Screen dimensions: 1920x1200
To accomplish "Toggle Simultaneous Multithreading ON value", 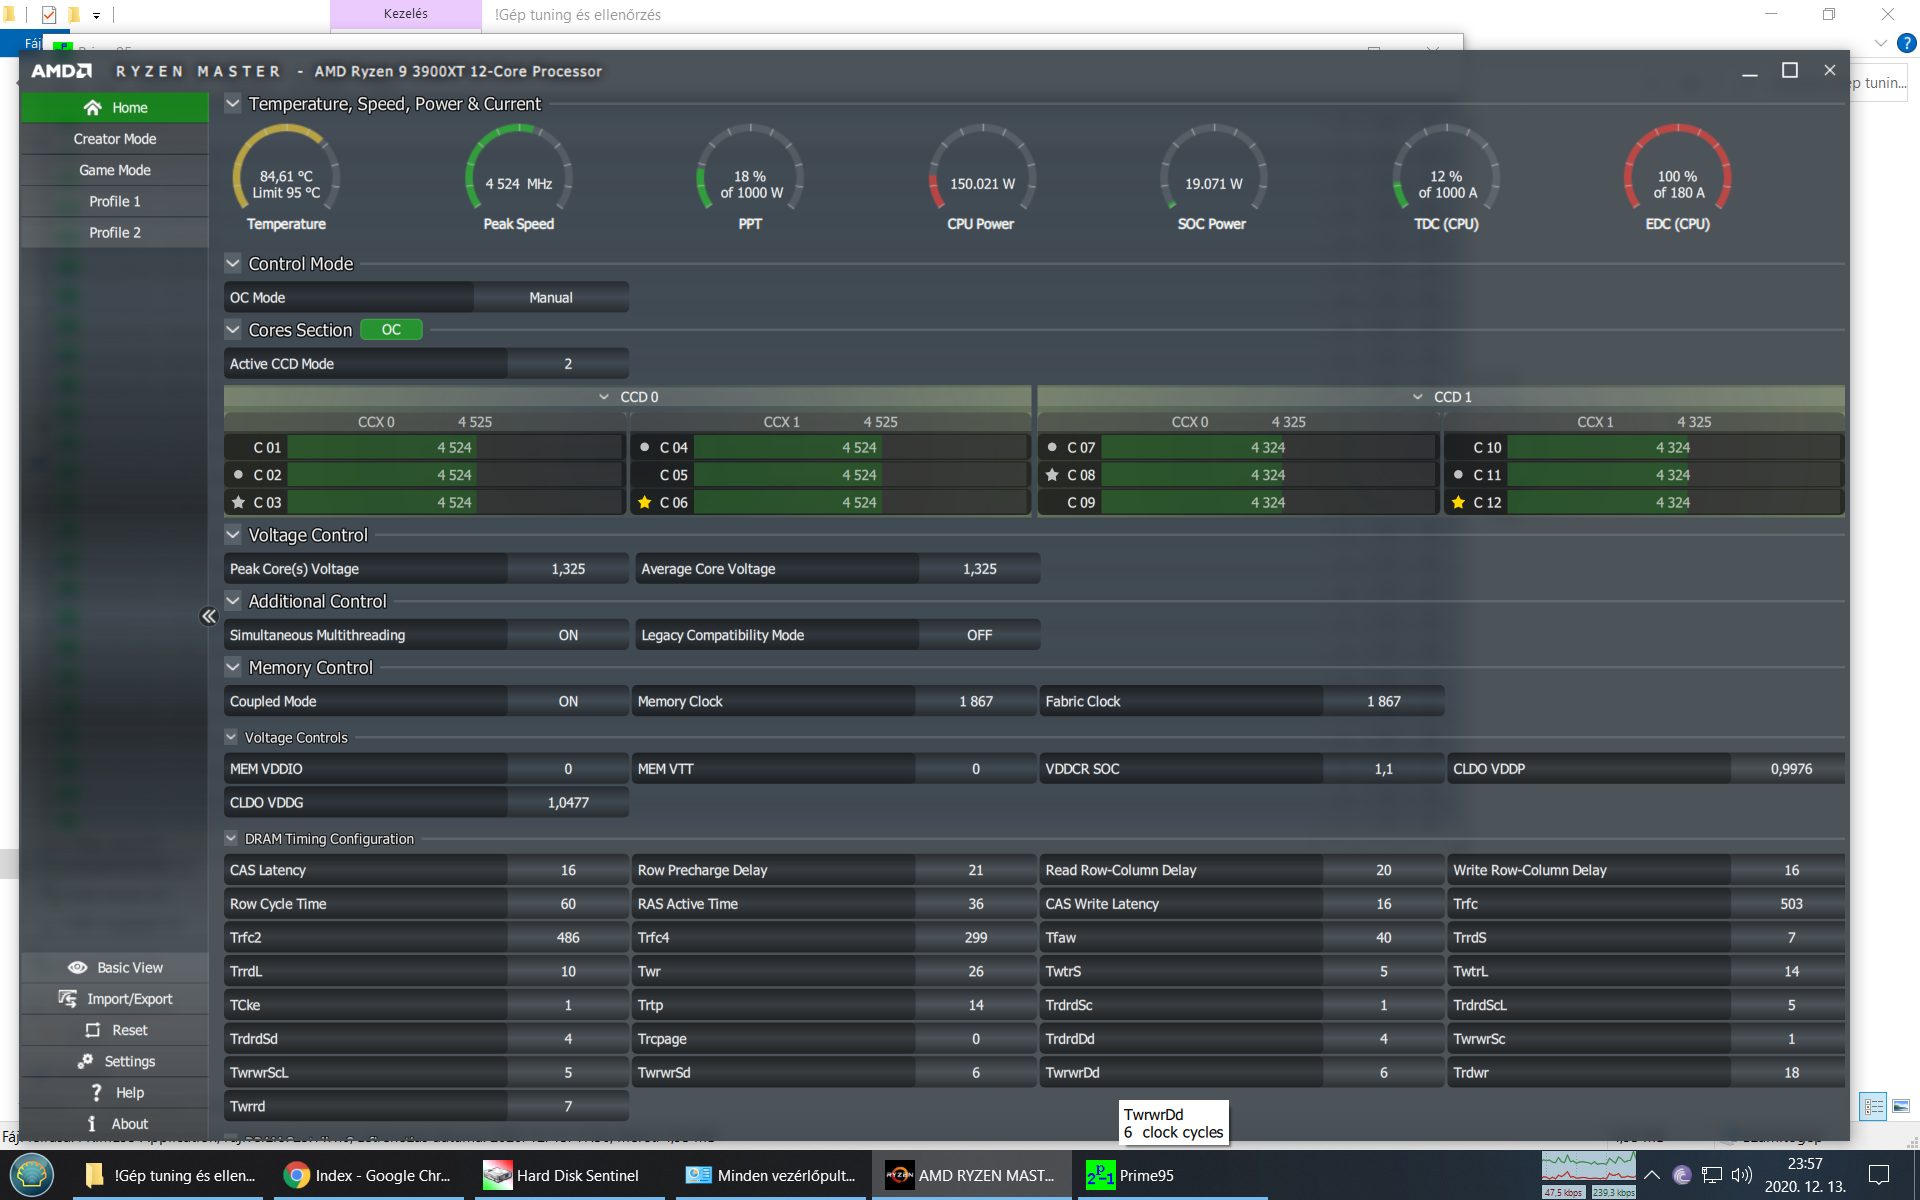I will (568, 635).
